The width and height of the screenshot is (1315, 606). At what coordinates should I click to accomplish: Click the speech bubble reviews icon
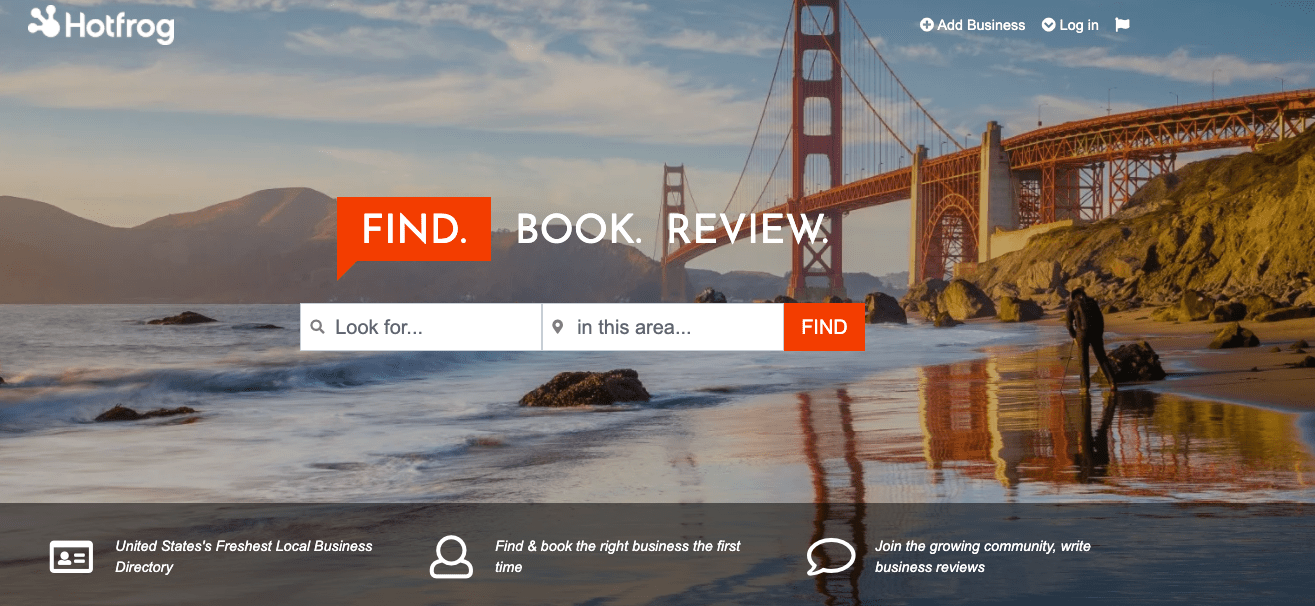(x=831, y=556)
